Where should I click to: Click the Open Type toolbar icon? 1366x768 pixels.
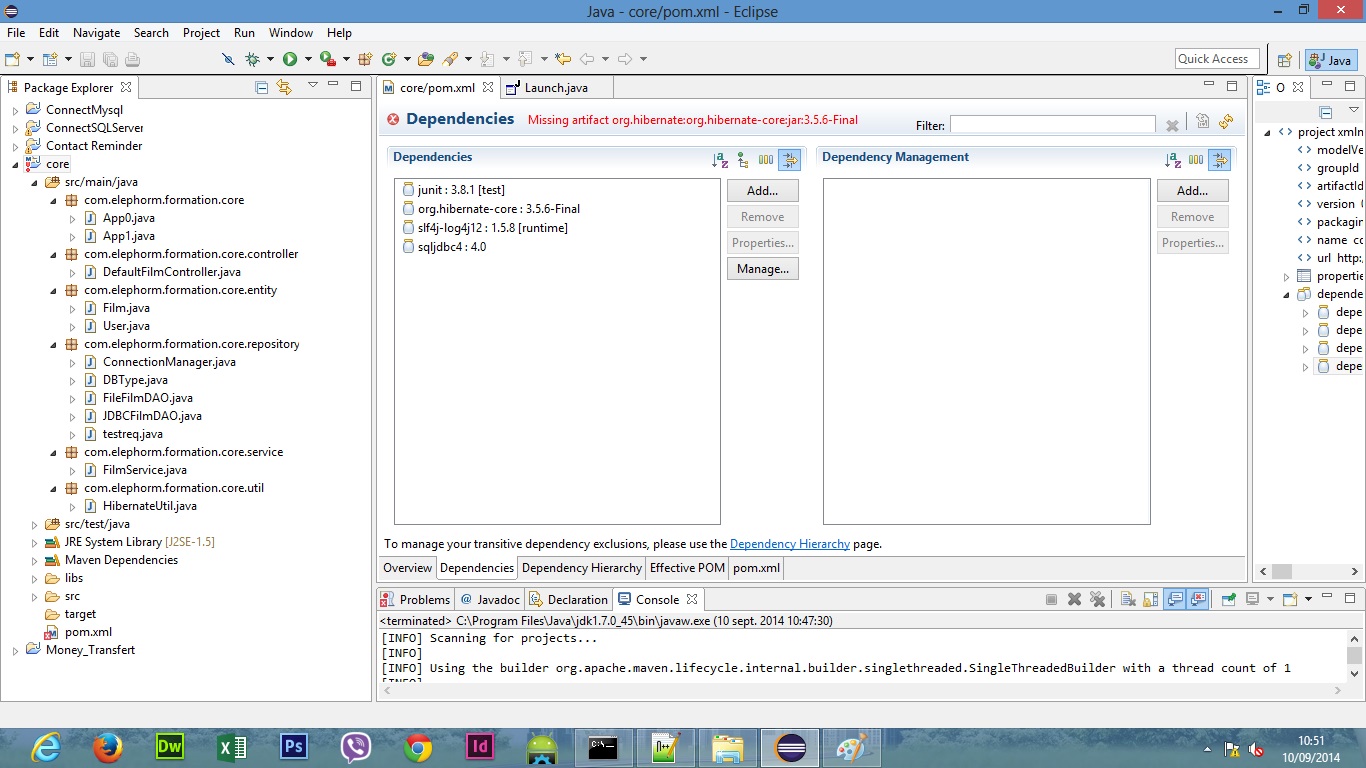426,59
